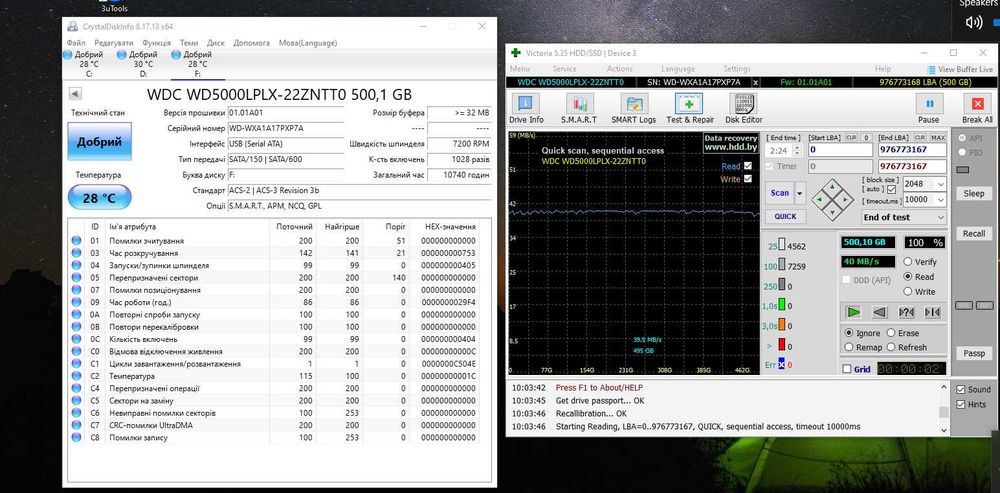1000x493 pixels.
Task: Toggle the Read graph checkbox
Action: tap(748, 166)
